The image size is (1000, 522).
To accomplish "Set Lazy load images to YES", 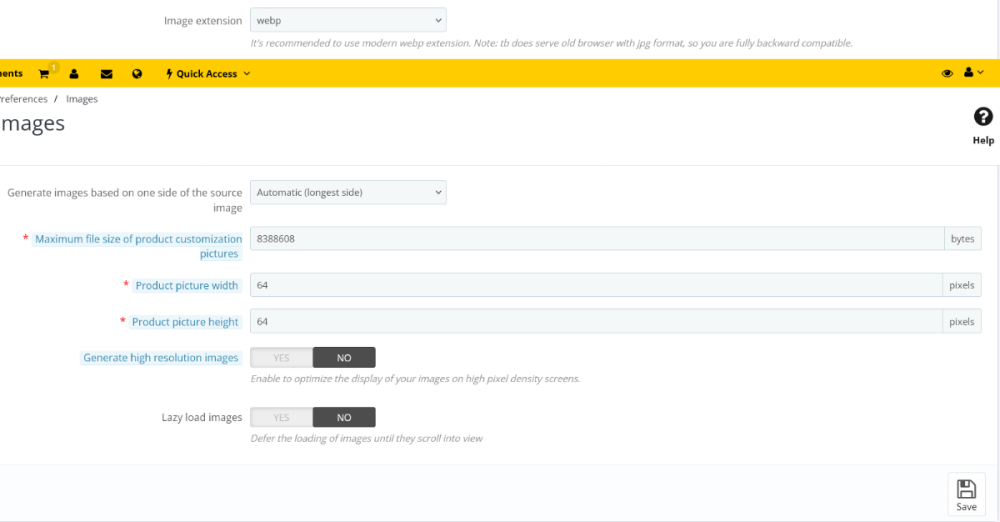I will pos(281,417).
